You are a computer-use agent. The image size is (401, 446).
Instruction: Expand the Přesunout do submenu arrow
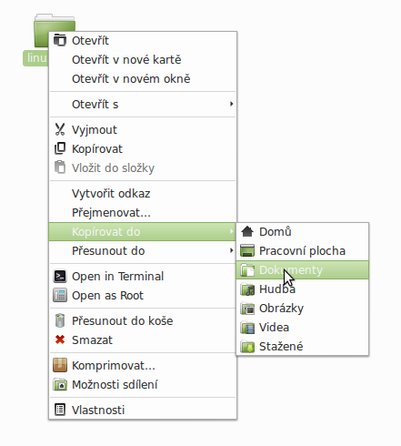231,250
